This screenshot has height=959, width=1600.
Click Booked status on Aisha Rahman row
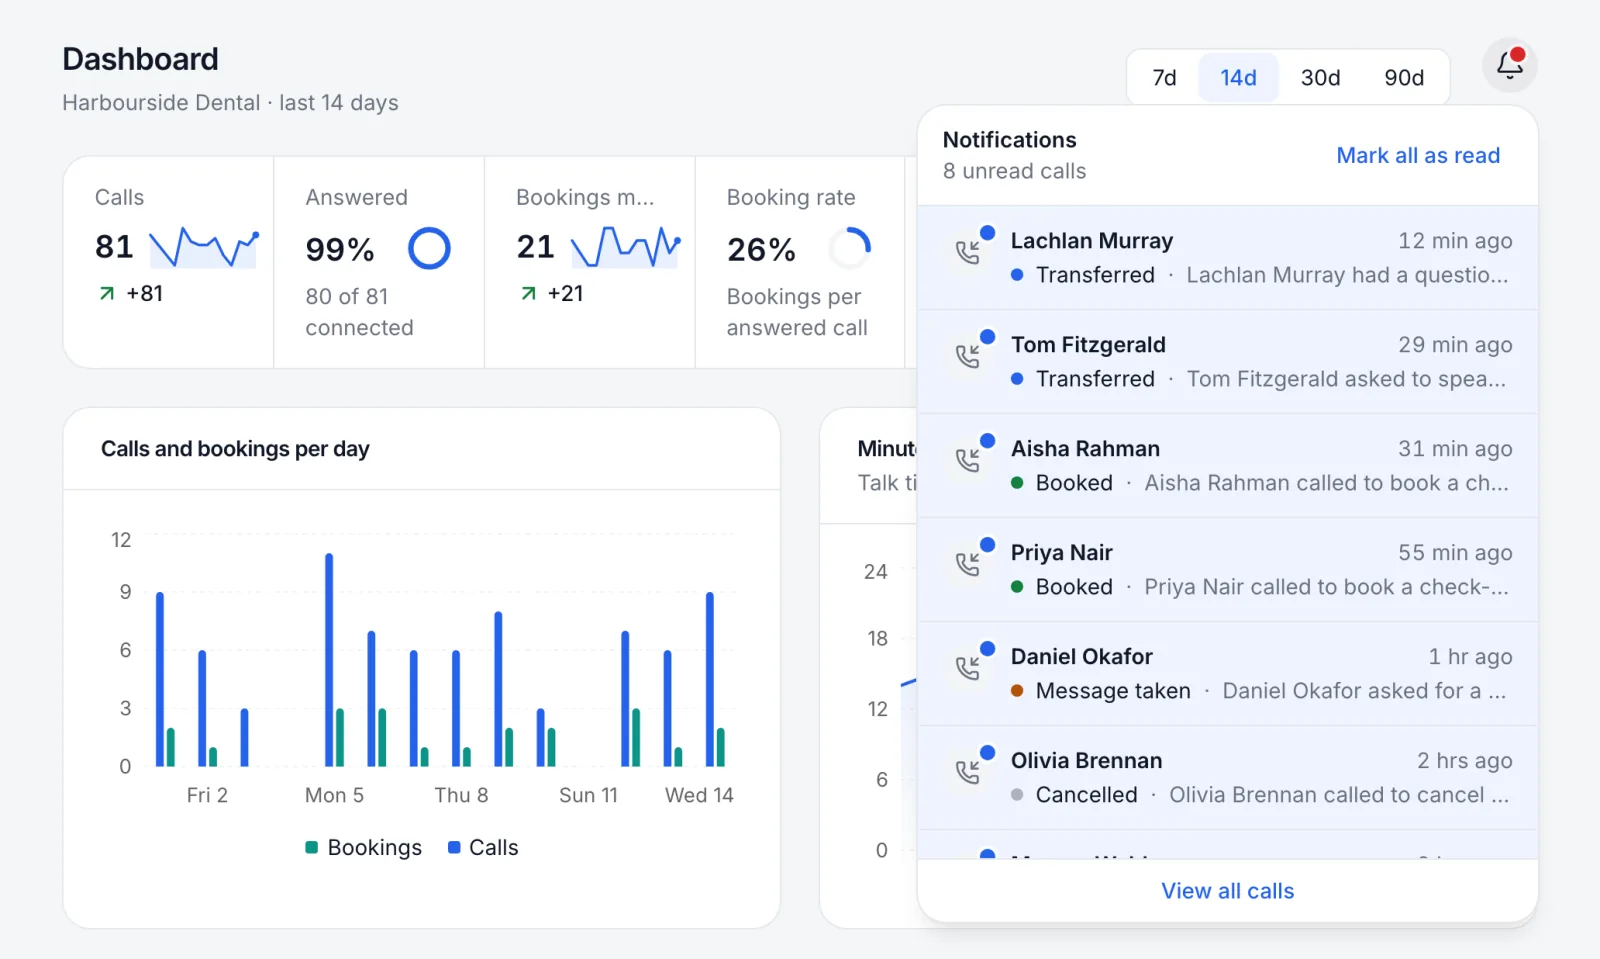[1062, 483]
